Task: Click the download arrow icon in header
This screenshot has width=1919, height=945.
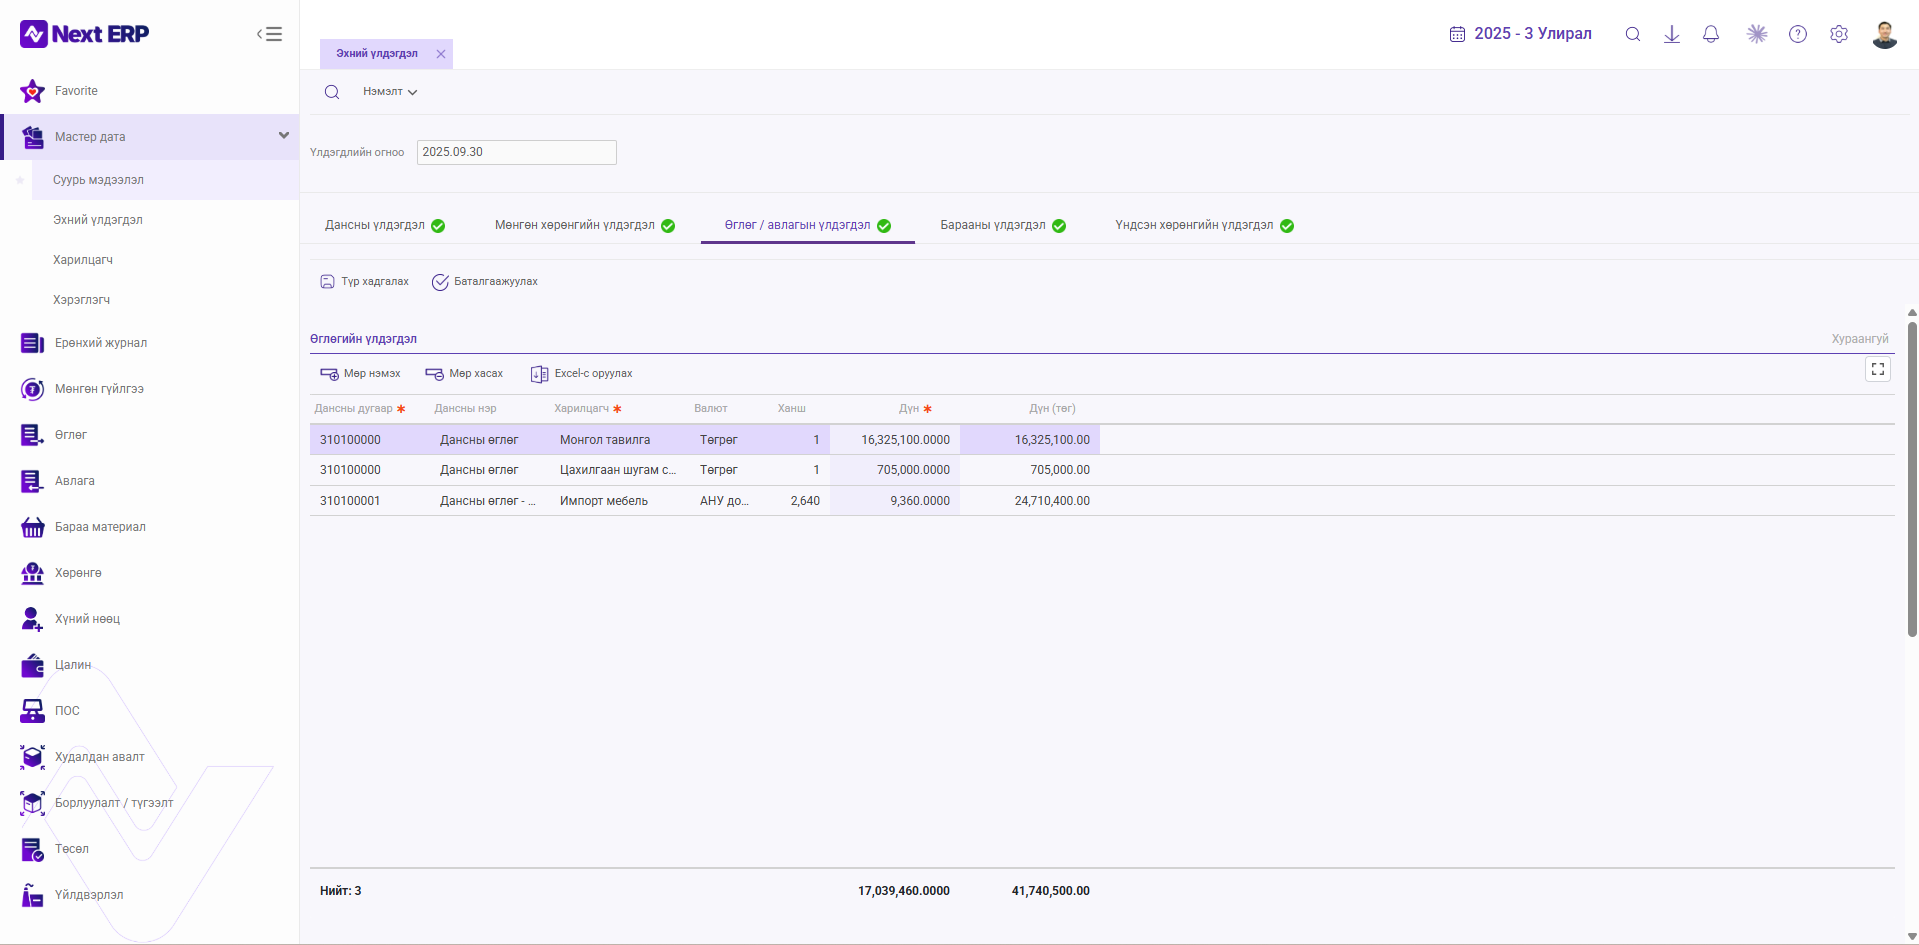Action: (1672, 34)
